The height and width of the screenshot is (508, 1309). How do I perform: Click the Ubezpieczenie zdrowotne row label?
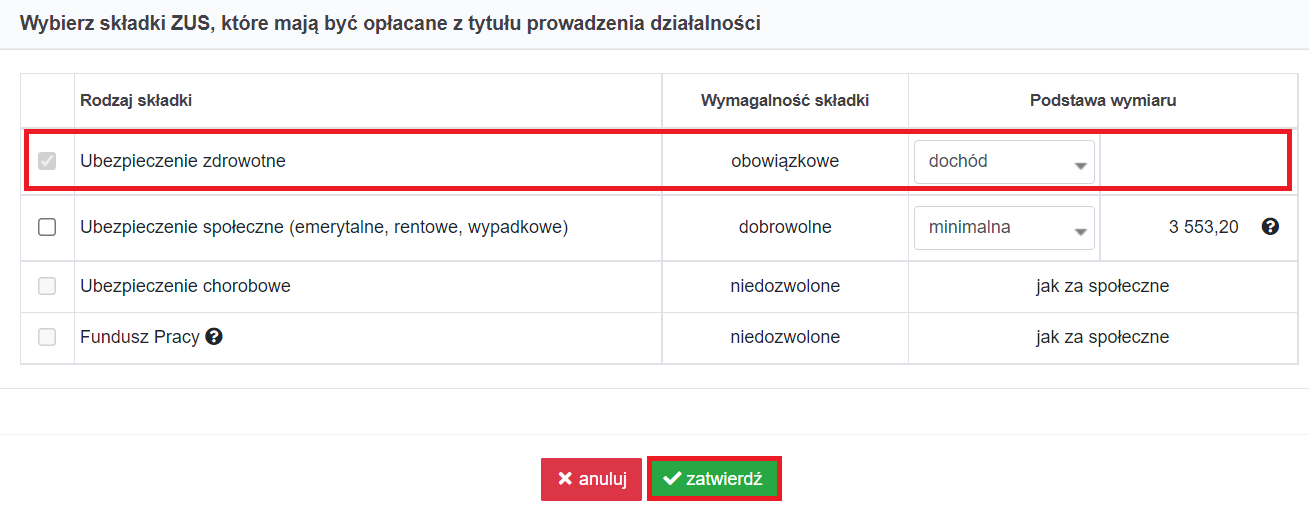pos(183,160)
